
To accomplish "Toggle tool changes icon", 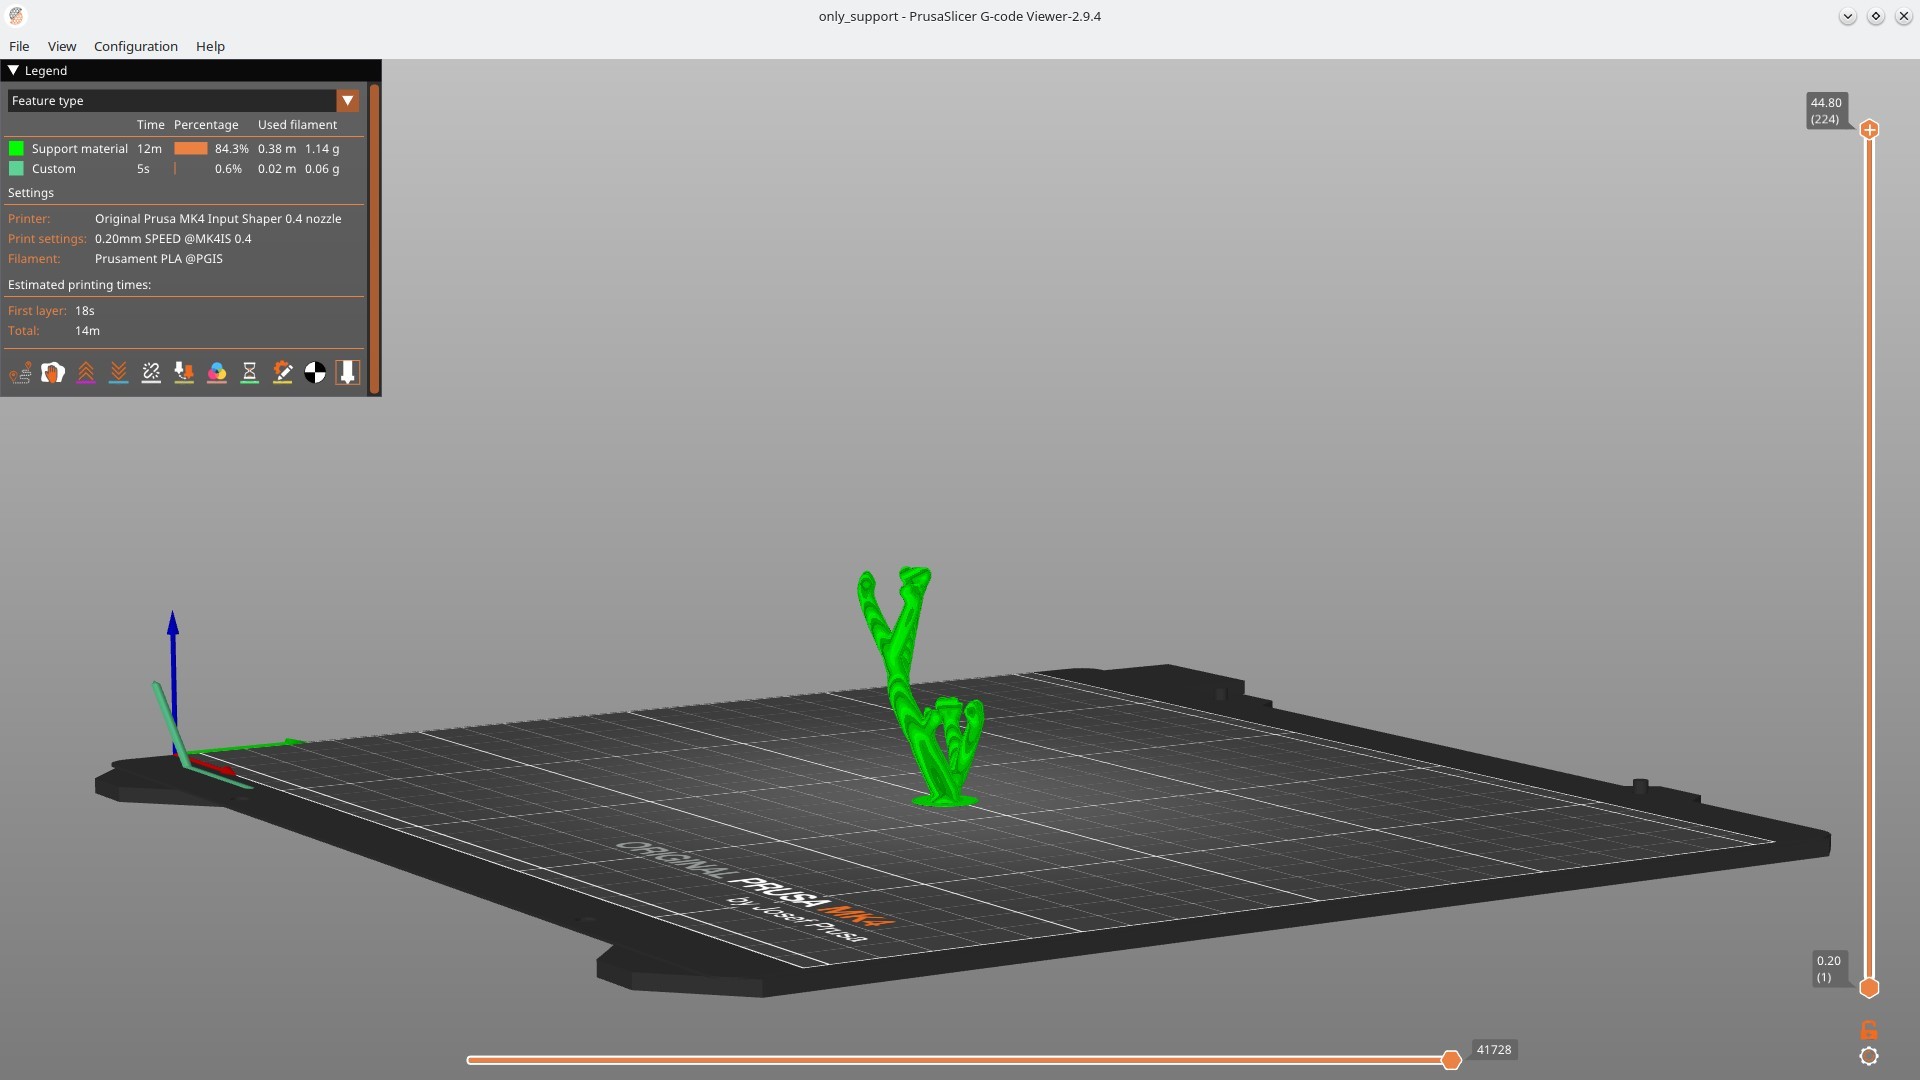I will tap(184, 373).
